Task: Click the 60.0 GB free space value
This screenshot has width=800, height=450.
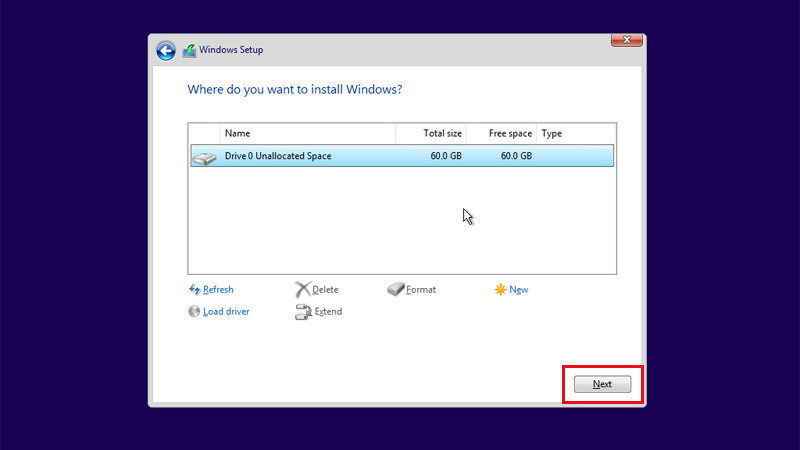Action: click(x=516, y=156)
